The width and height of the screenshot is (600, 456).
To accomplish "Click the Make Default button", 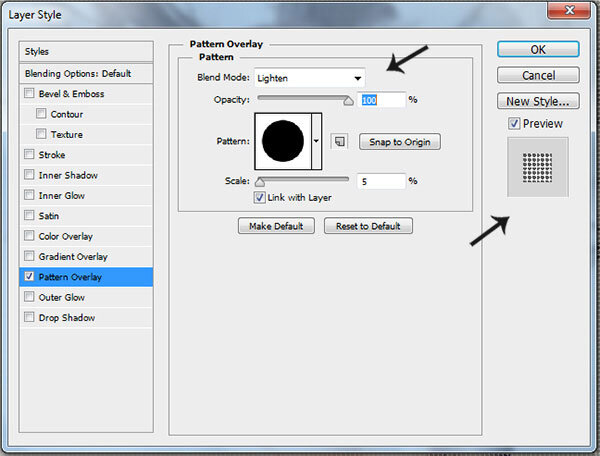I will 276,226.
